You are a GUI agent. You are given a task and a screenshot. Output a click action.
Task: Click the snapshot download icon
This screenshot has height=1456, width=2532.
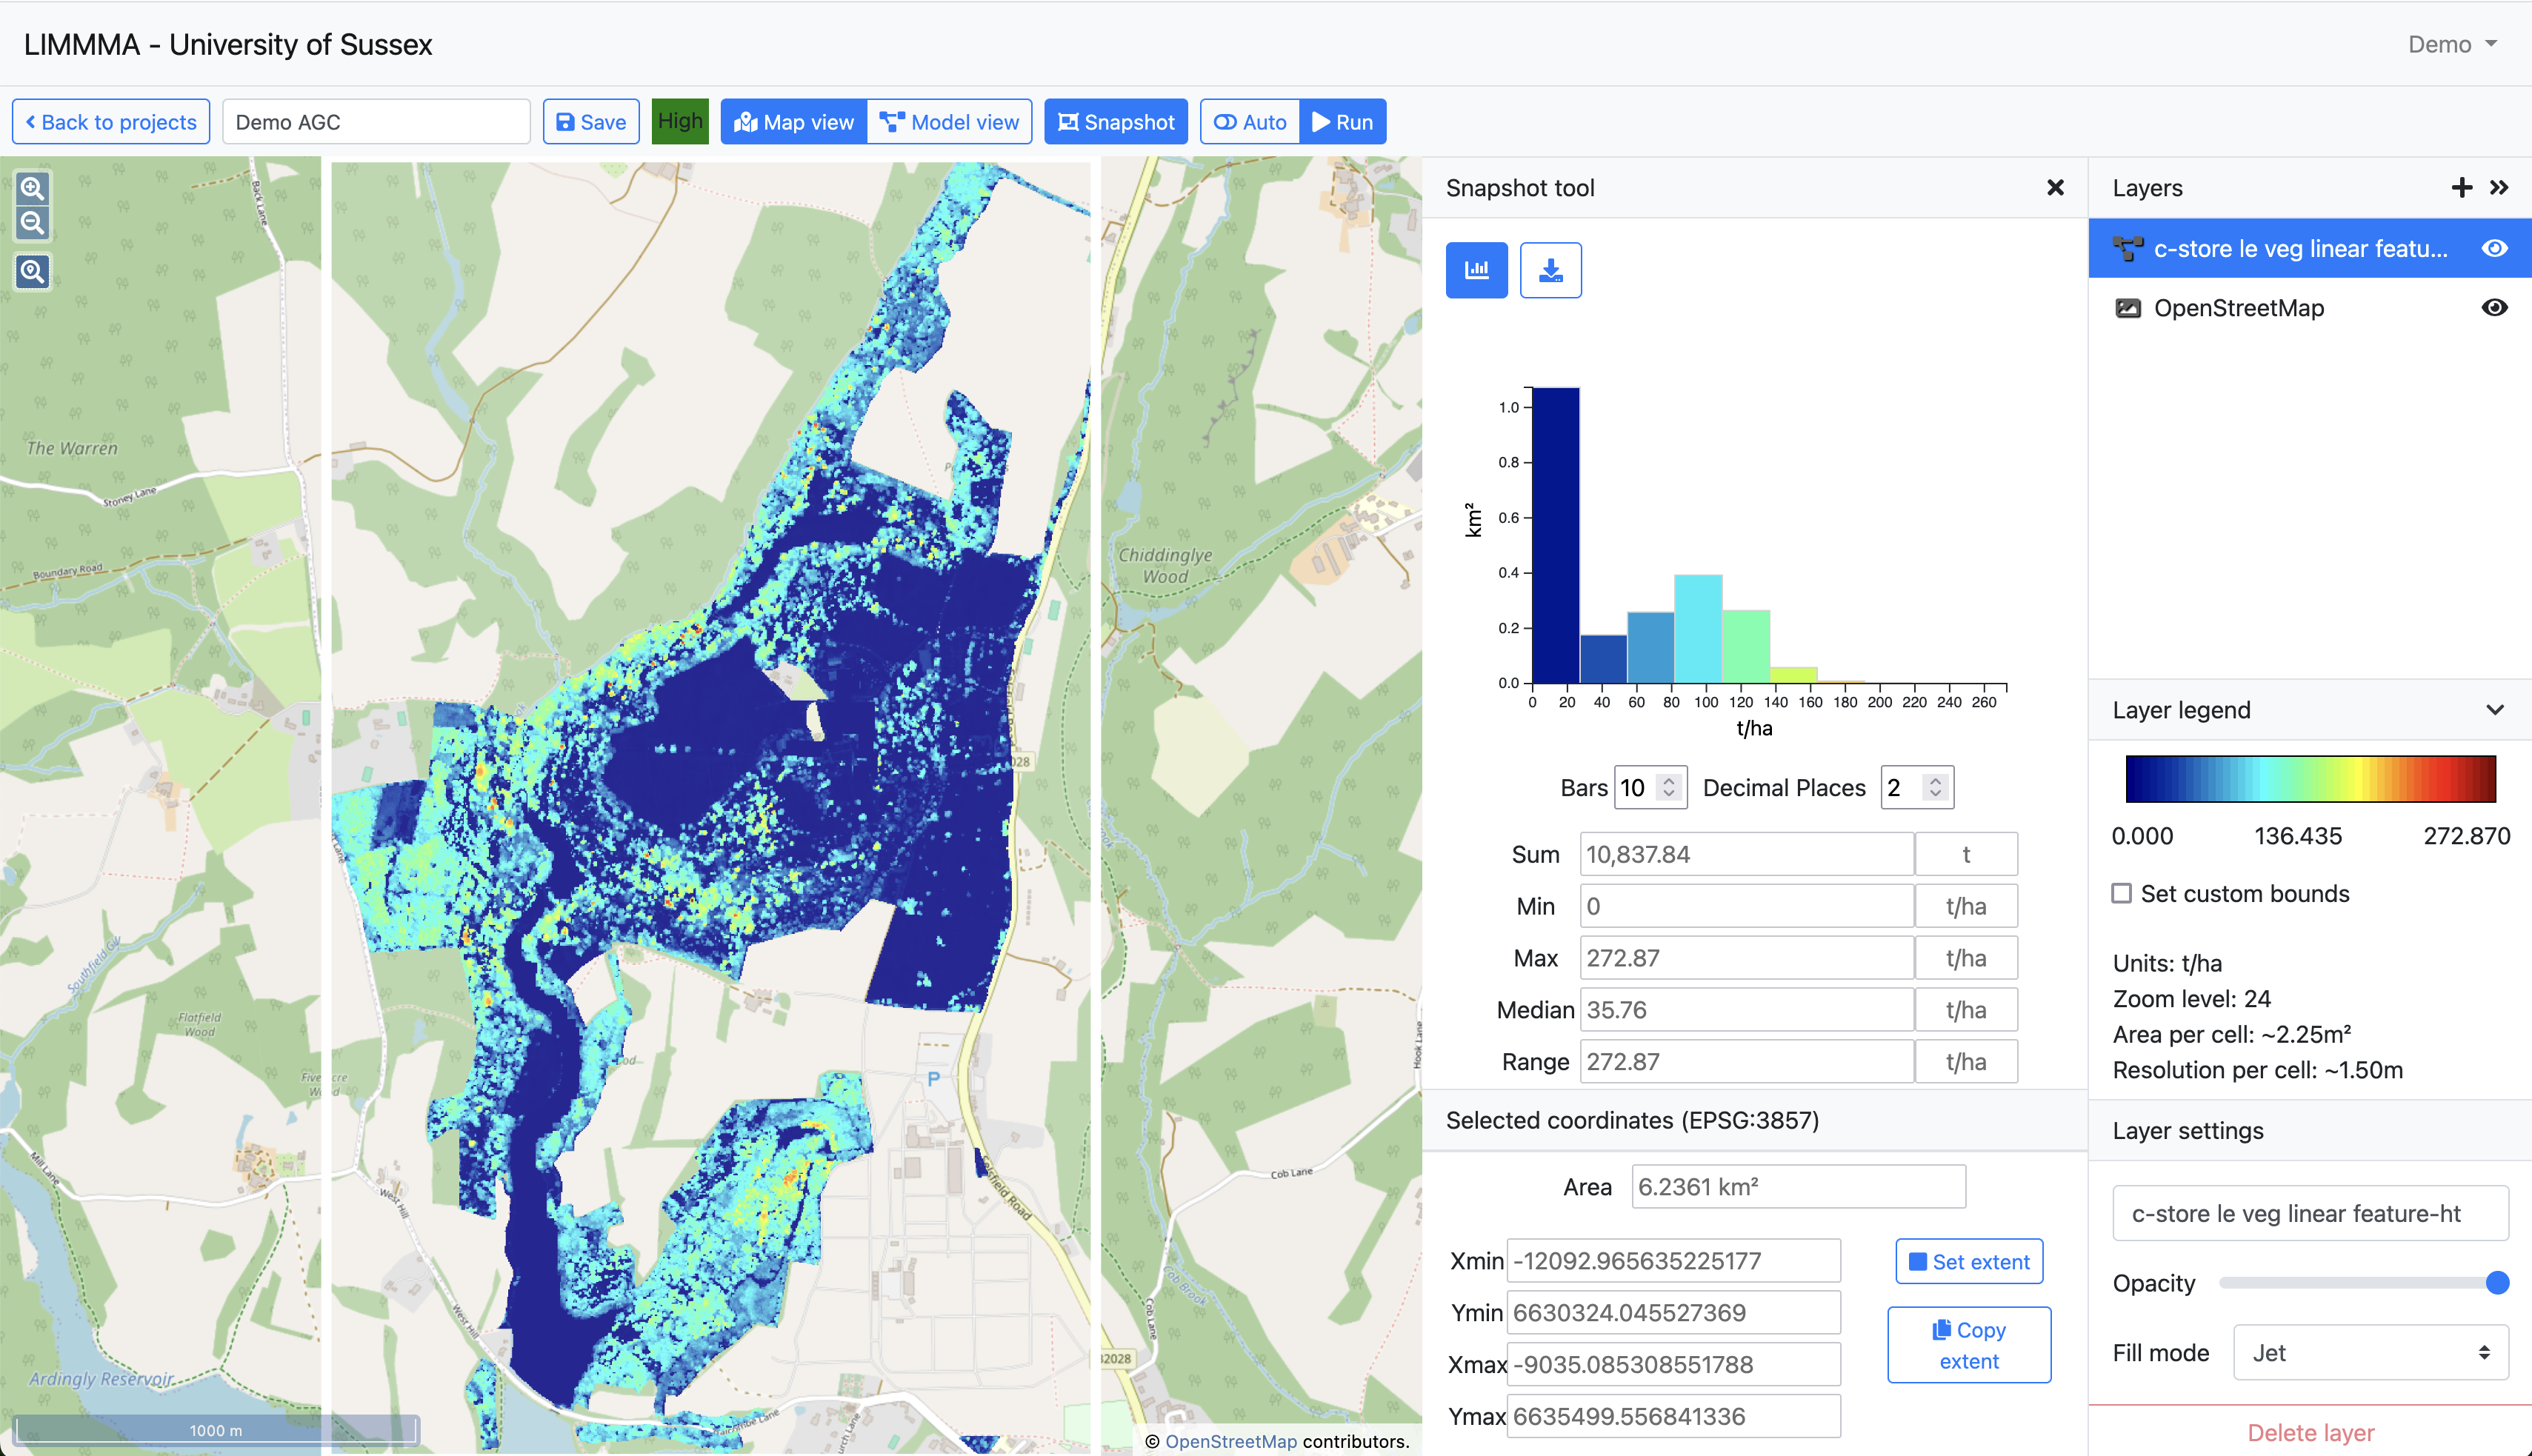click(x=1550, y=270)
